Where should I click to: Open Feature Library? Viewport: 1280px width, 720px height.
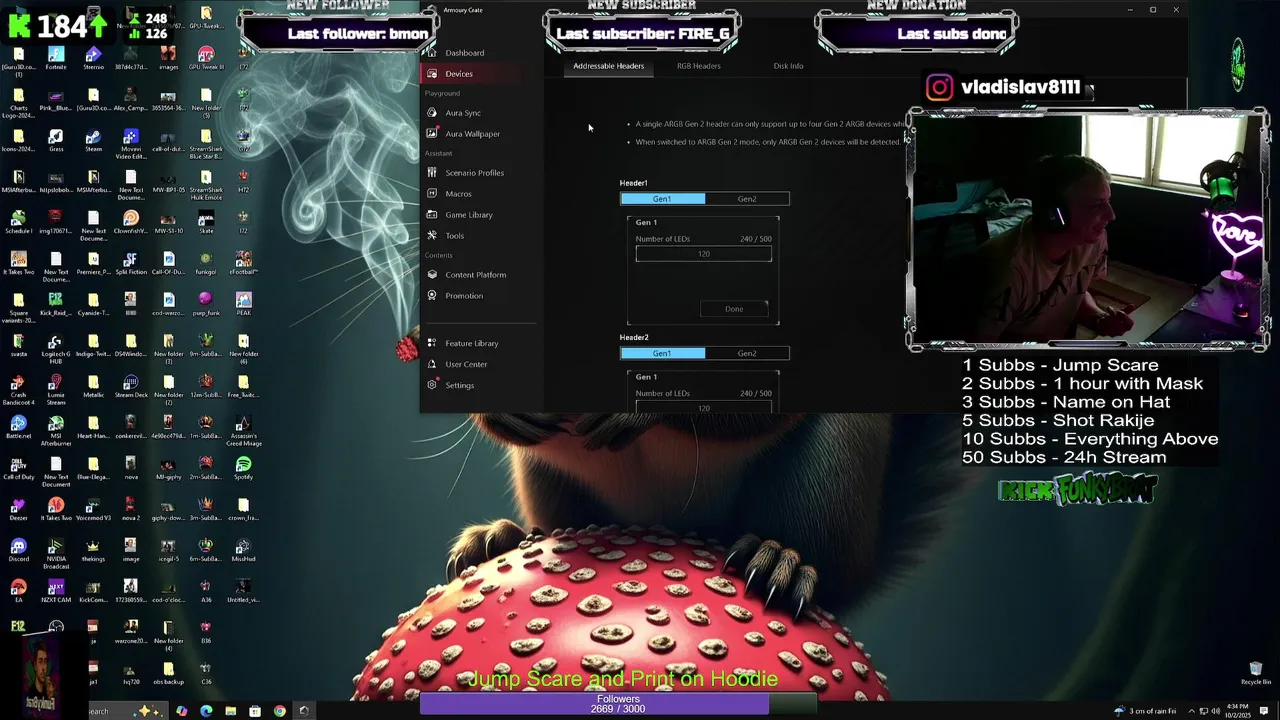[x=471, y=344]
